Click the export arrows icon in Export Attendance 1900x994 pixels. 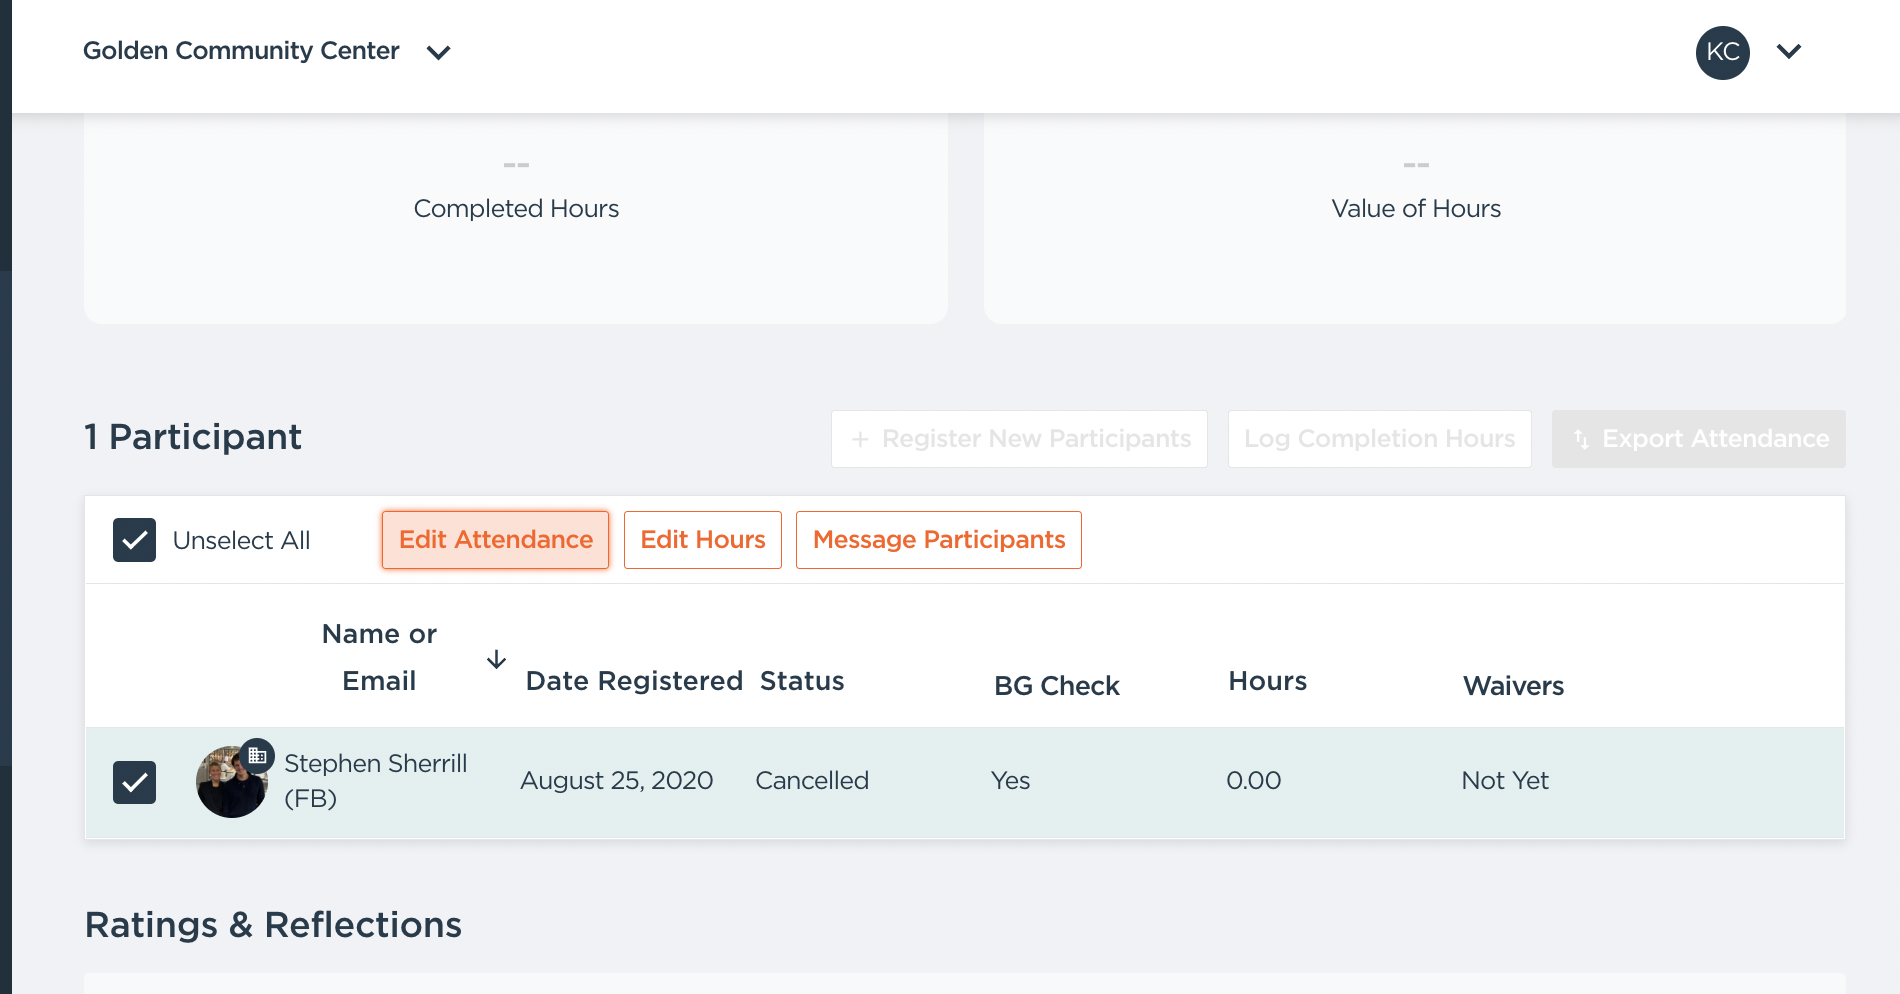click(x=1581, y=439)
